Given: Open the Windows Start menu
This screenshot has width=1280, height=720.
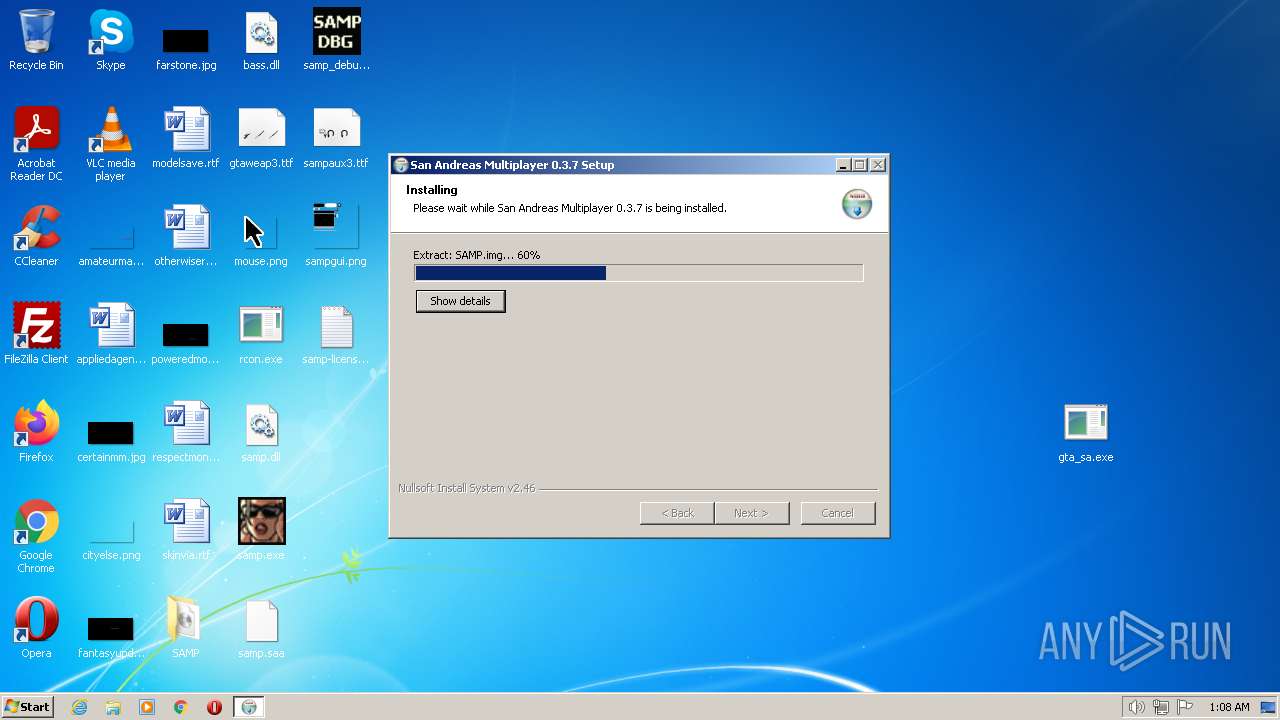Looking at the screenshot, I should point(28,707).
